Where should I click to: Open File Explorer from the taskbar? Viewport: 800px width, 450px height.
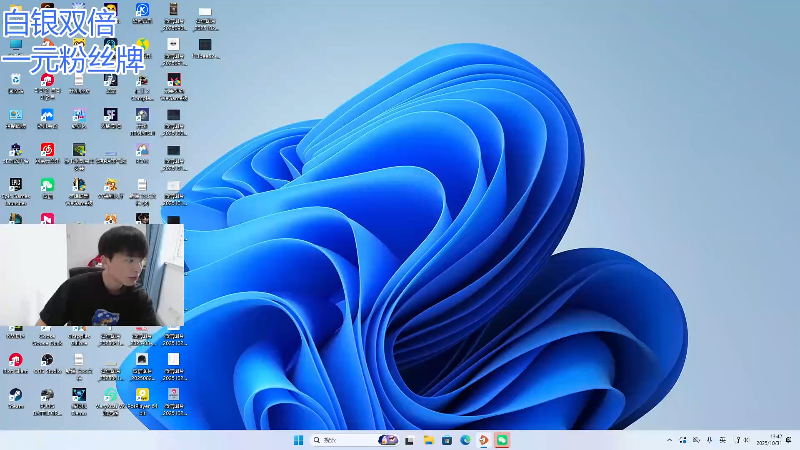point(428,440)
